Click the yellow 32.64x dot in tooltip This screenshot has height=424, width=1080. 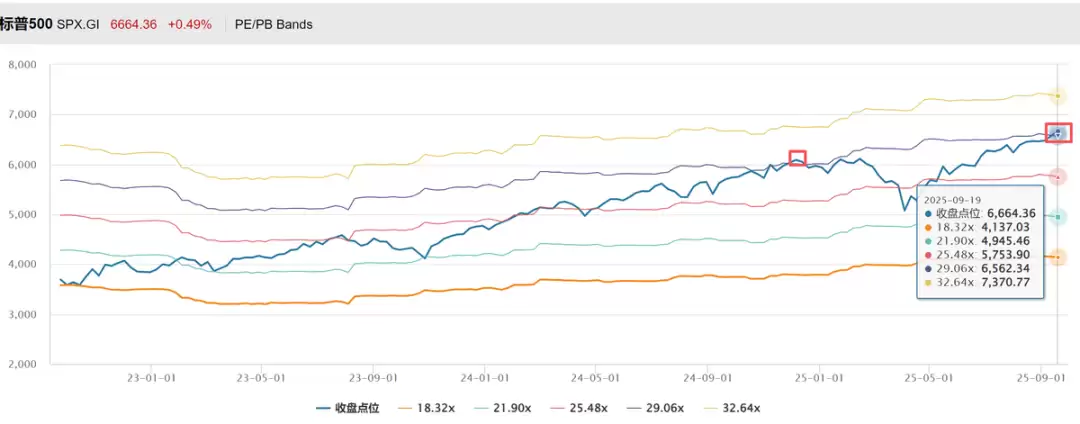point(929,283)
